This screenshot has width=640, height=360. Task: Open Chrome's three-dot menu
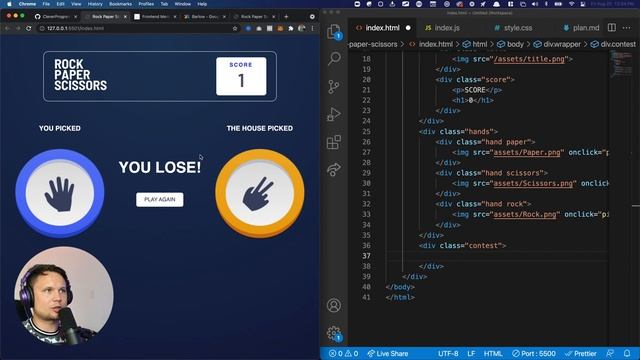coord(313,28)
